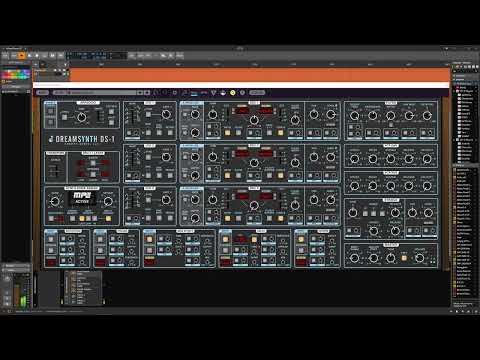Click the next preset arrow in plugin toolbar
Image resolution: width=480 pixels, height=360 pixels.
[x=147, y=93]
